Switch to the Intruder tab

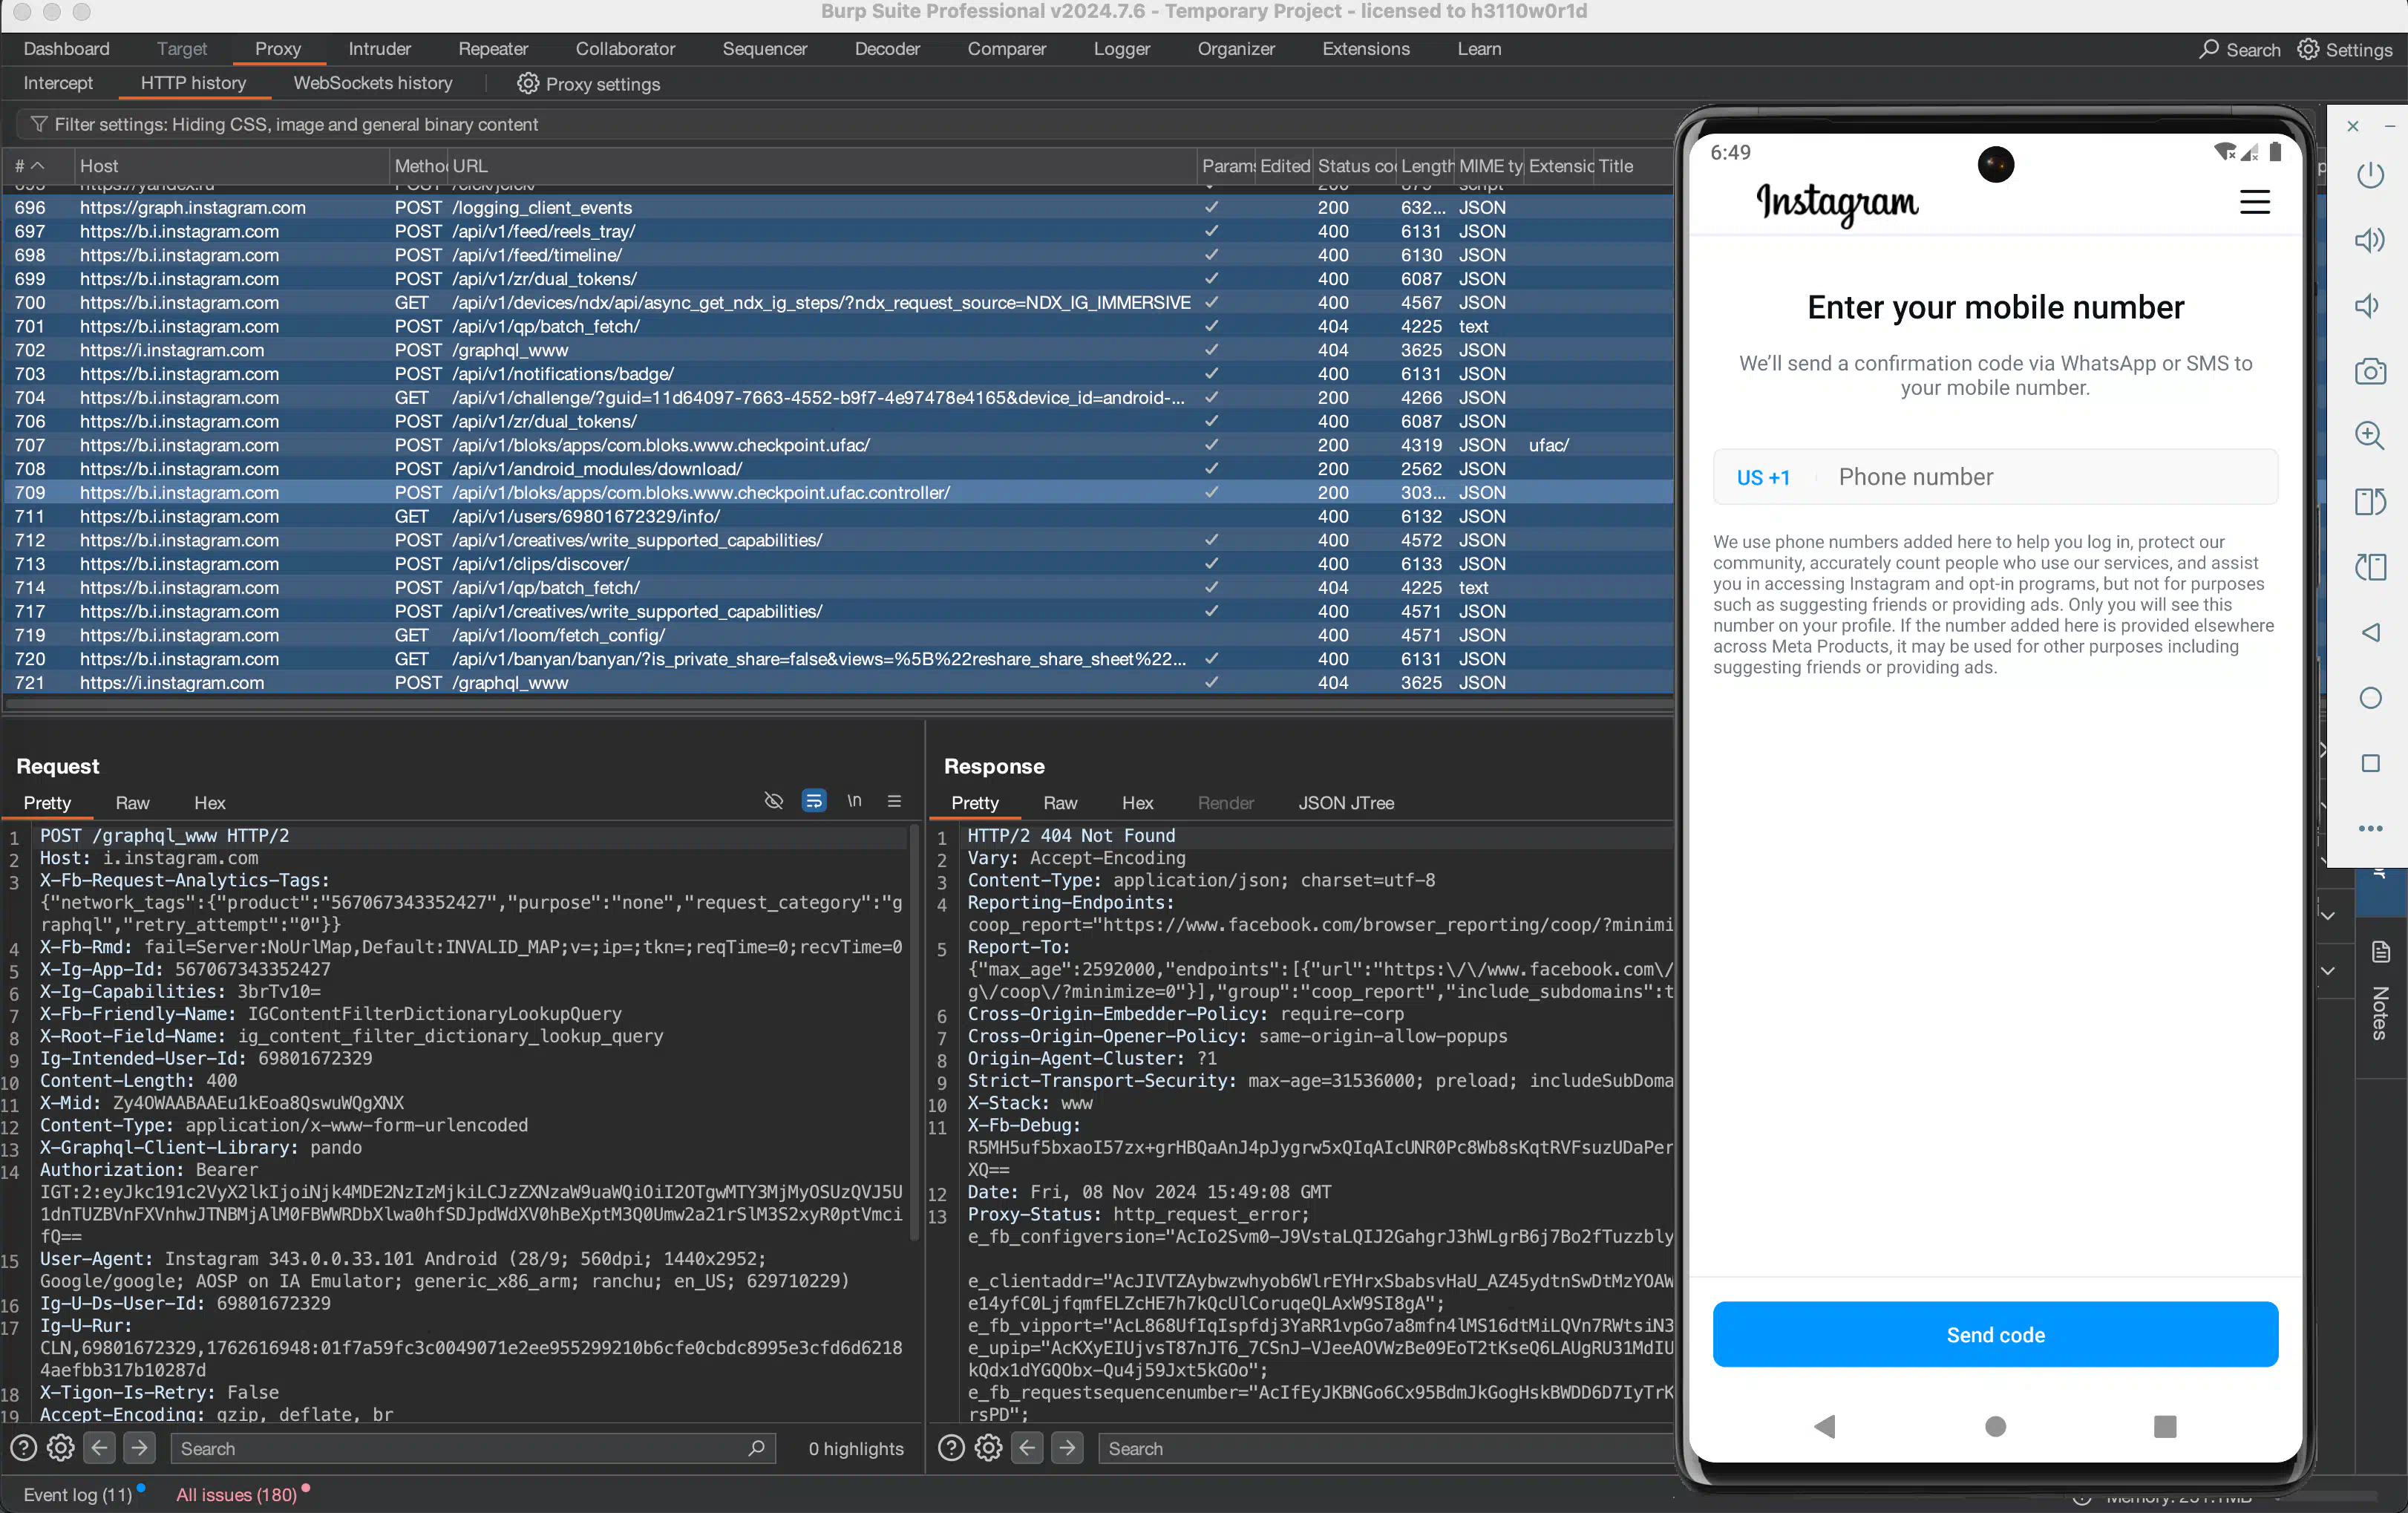pyautogui.click(x=379, y=49)
